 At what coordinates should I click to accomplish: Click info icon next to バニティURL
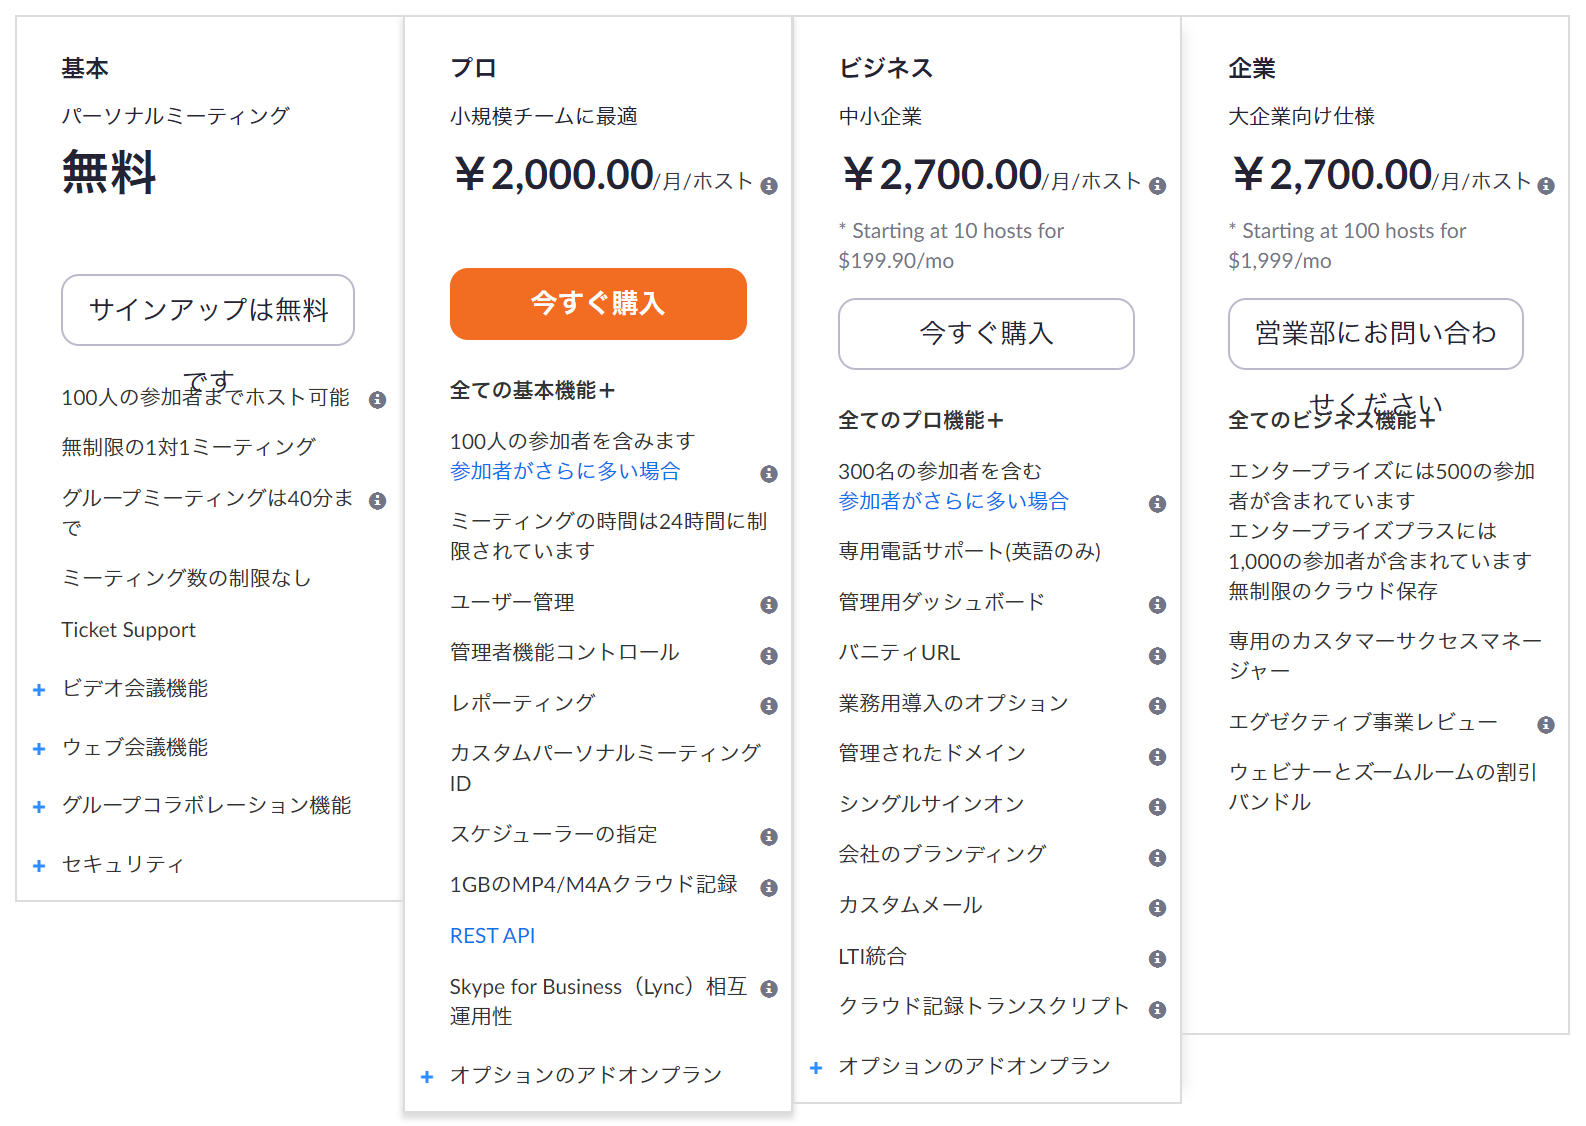1157,656
